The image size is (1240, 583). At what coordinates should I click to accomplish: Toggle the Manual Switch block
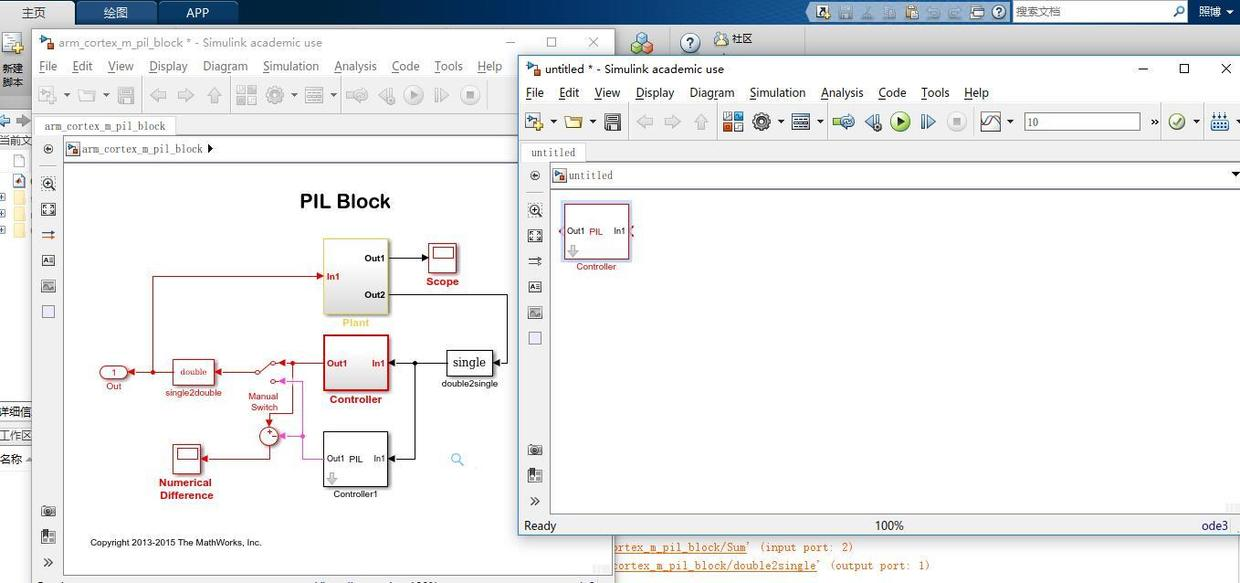coord(265,371)
